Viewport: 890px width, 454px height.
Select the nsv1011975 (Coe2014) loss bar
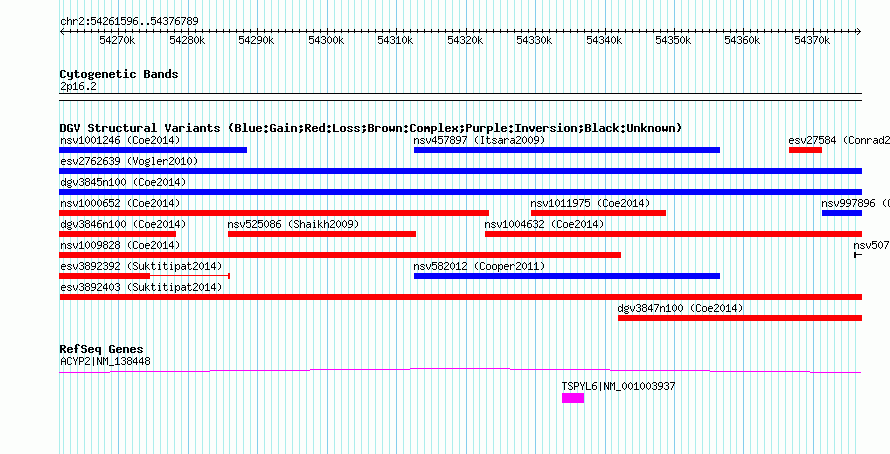click(598, 213)
